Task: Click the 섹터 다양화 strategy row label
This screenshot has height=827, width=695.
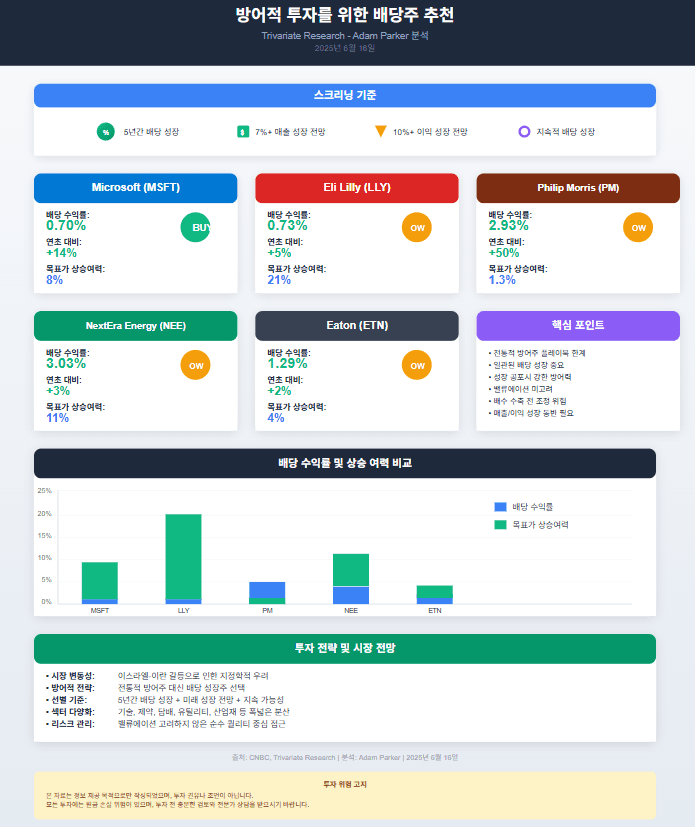Action: tap(70, 712)
